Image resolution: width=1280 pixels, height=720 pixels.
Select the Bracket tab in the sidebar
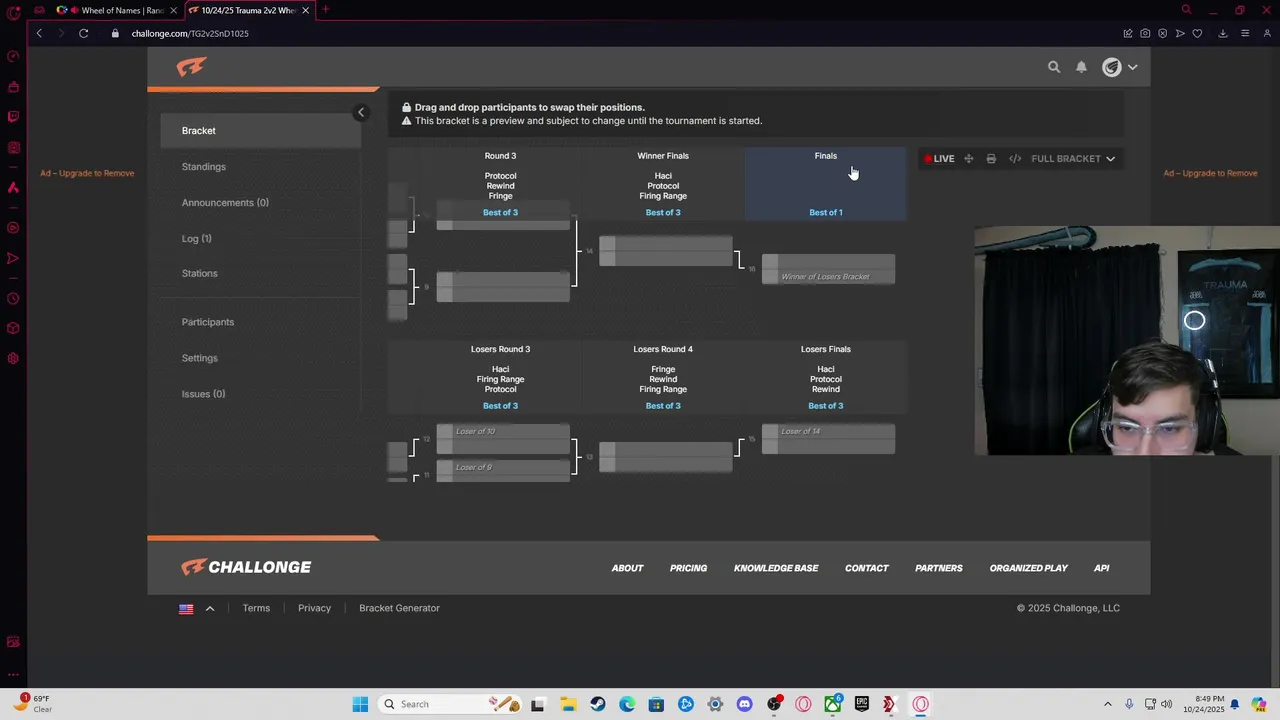click(260, 131)
